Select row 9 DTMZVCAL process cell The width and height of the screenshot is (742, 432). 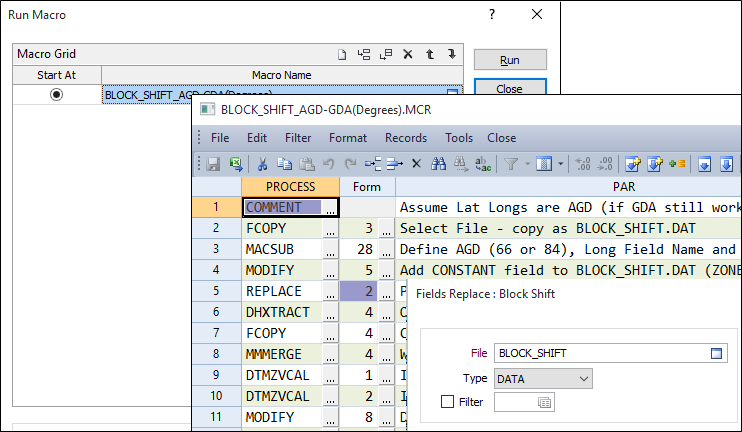283,375
